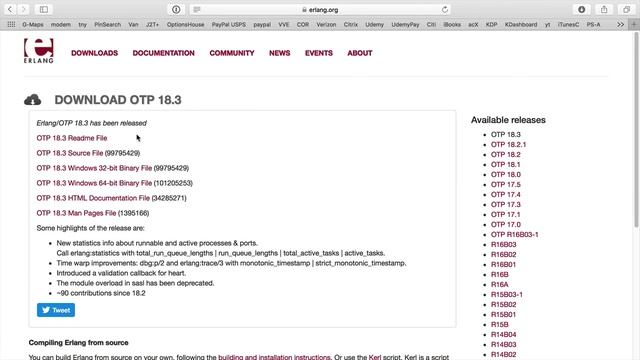
Task: Reload the erlang.org page
Action: tap(445, 9)
